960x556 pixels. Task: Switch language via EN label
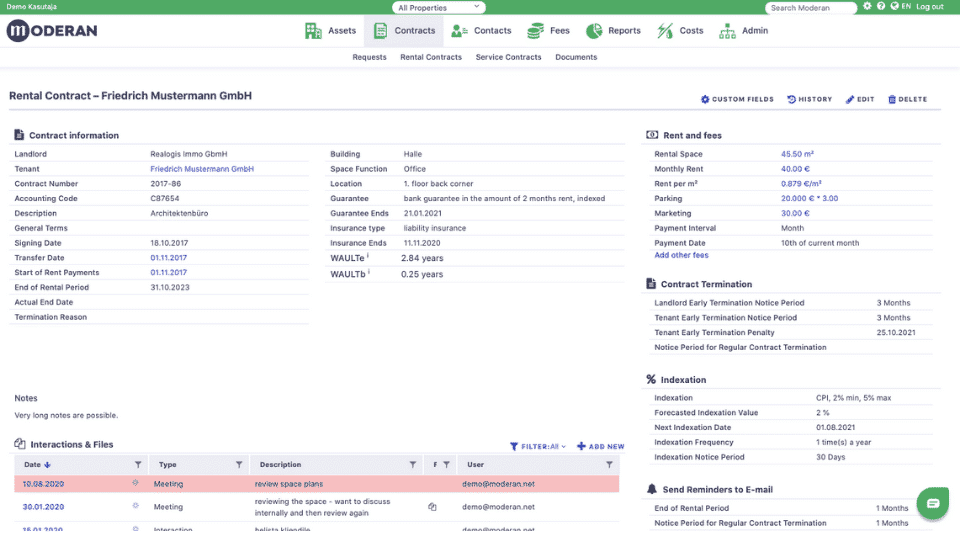(x=906, y=6)
